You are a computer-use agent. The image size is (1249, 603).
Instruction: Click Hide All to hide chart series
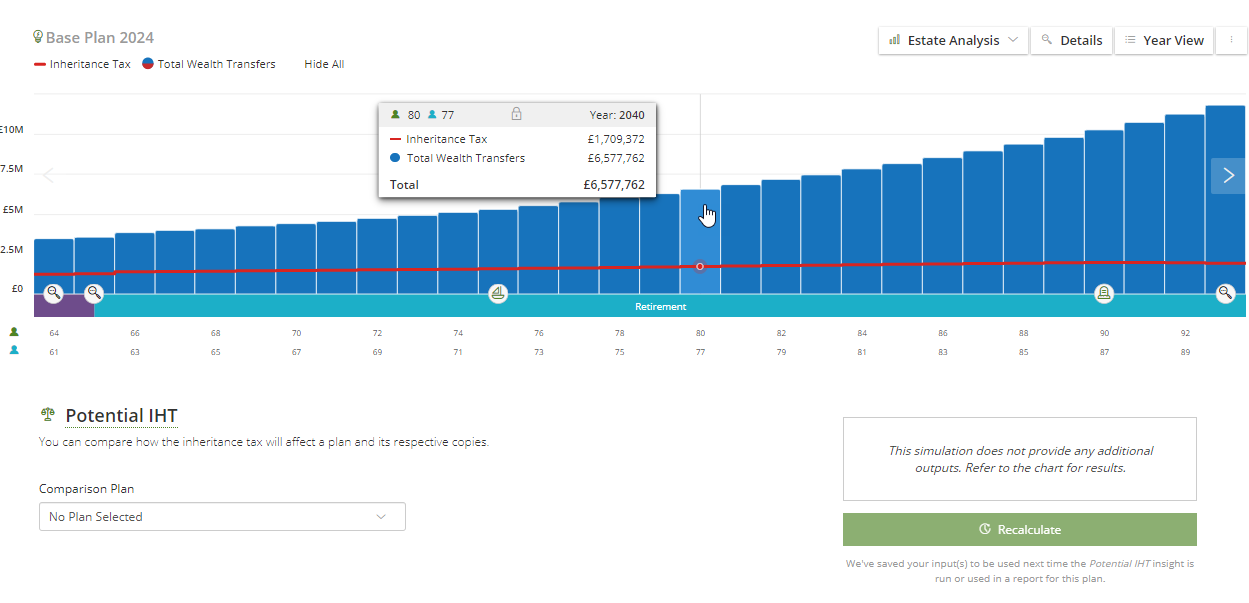tap(324, 64)
